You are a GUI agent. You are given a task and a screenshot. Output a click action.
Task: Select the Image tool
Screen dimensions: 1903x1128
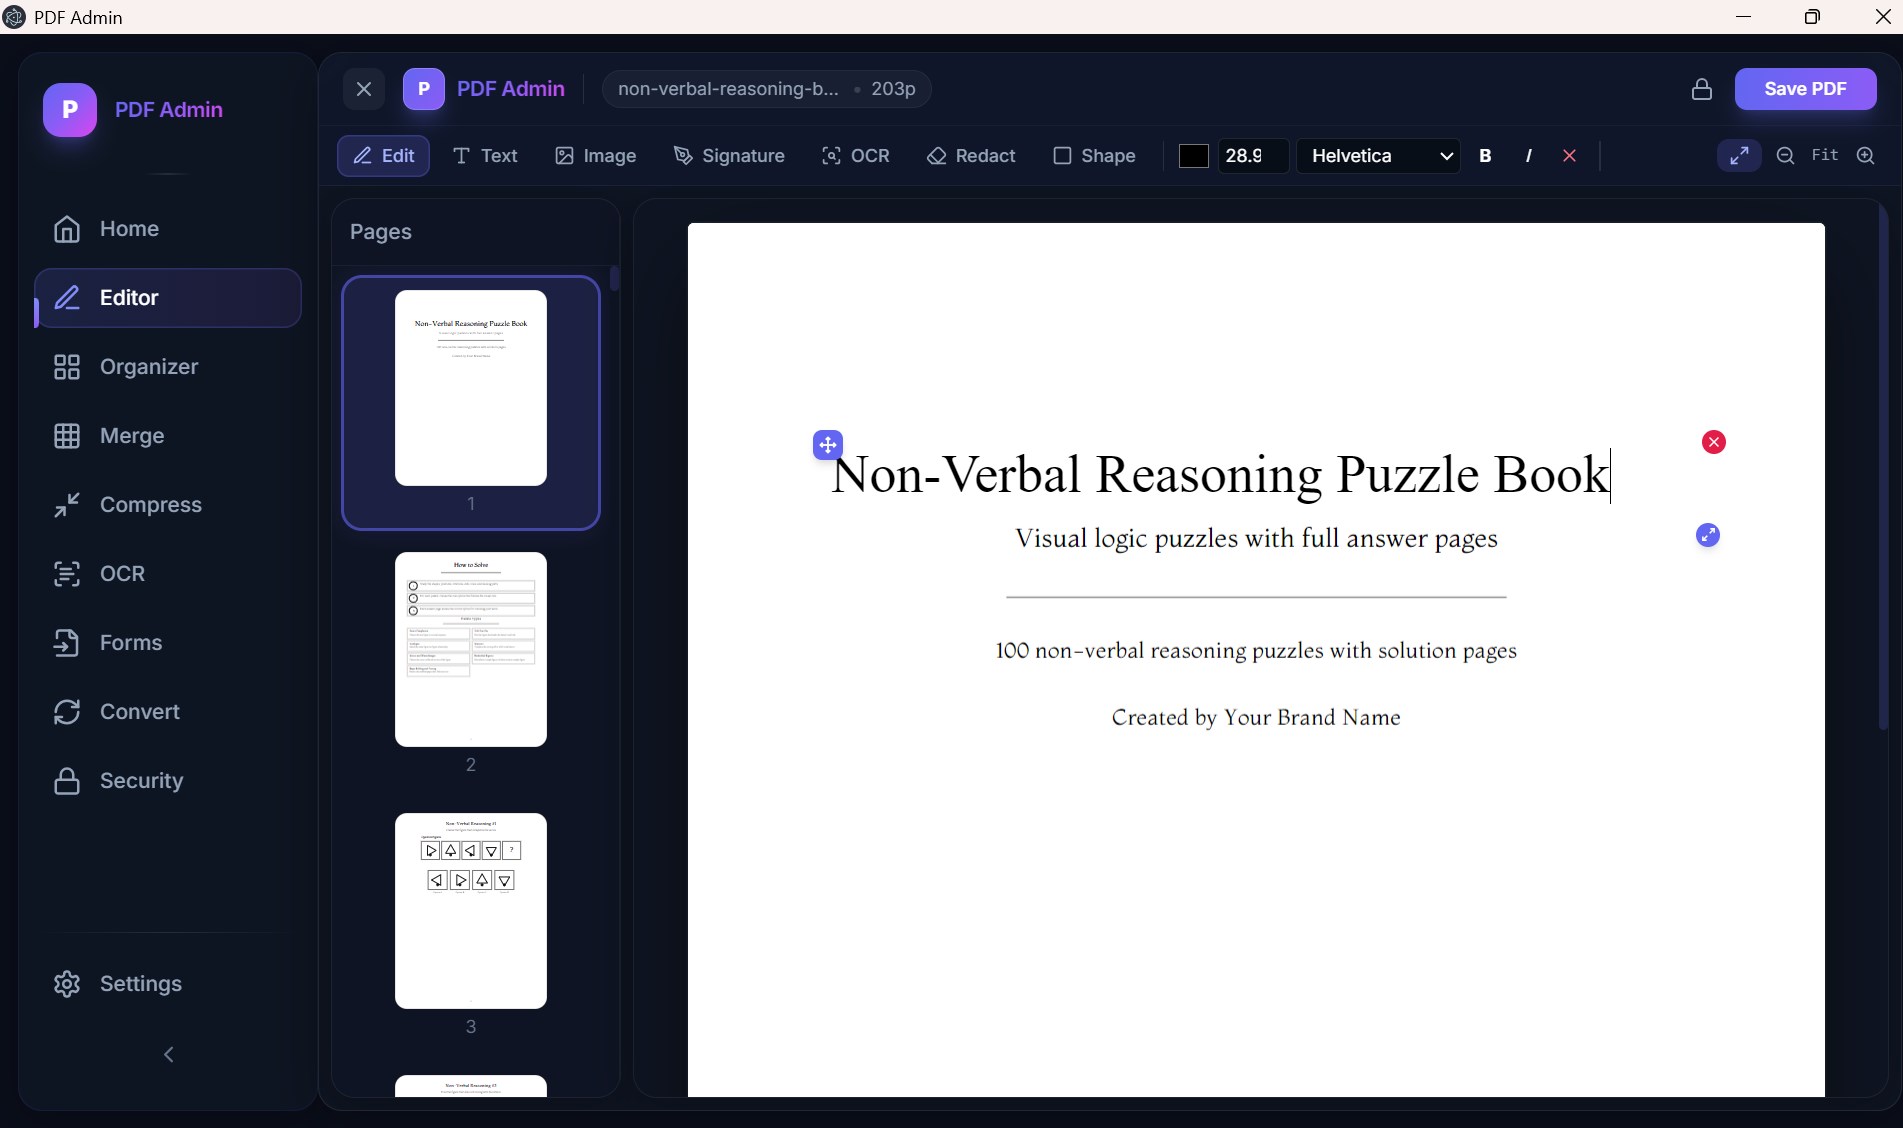[596, 156]
